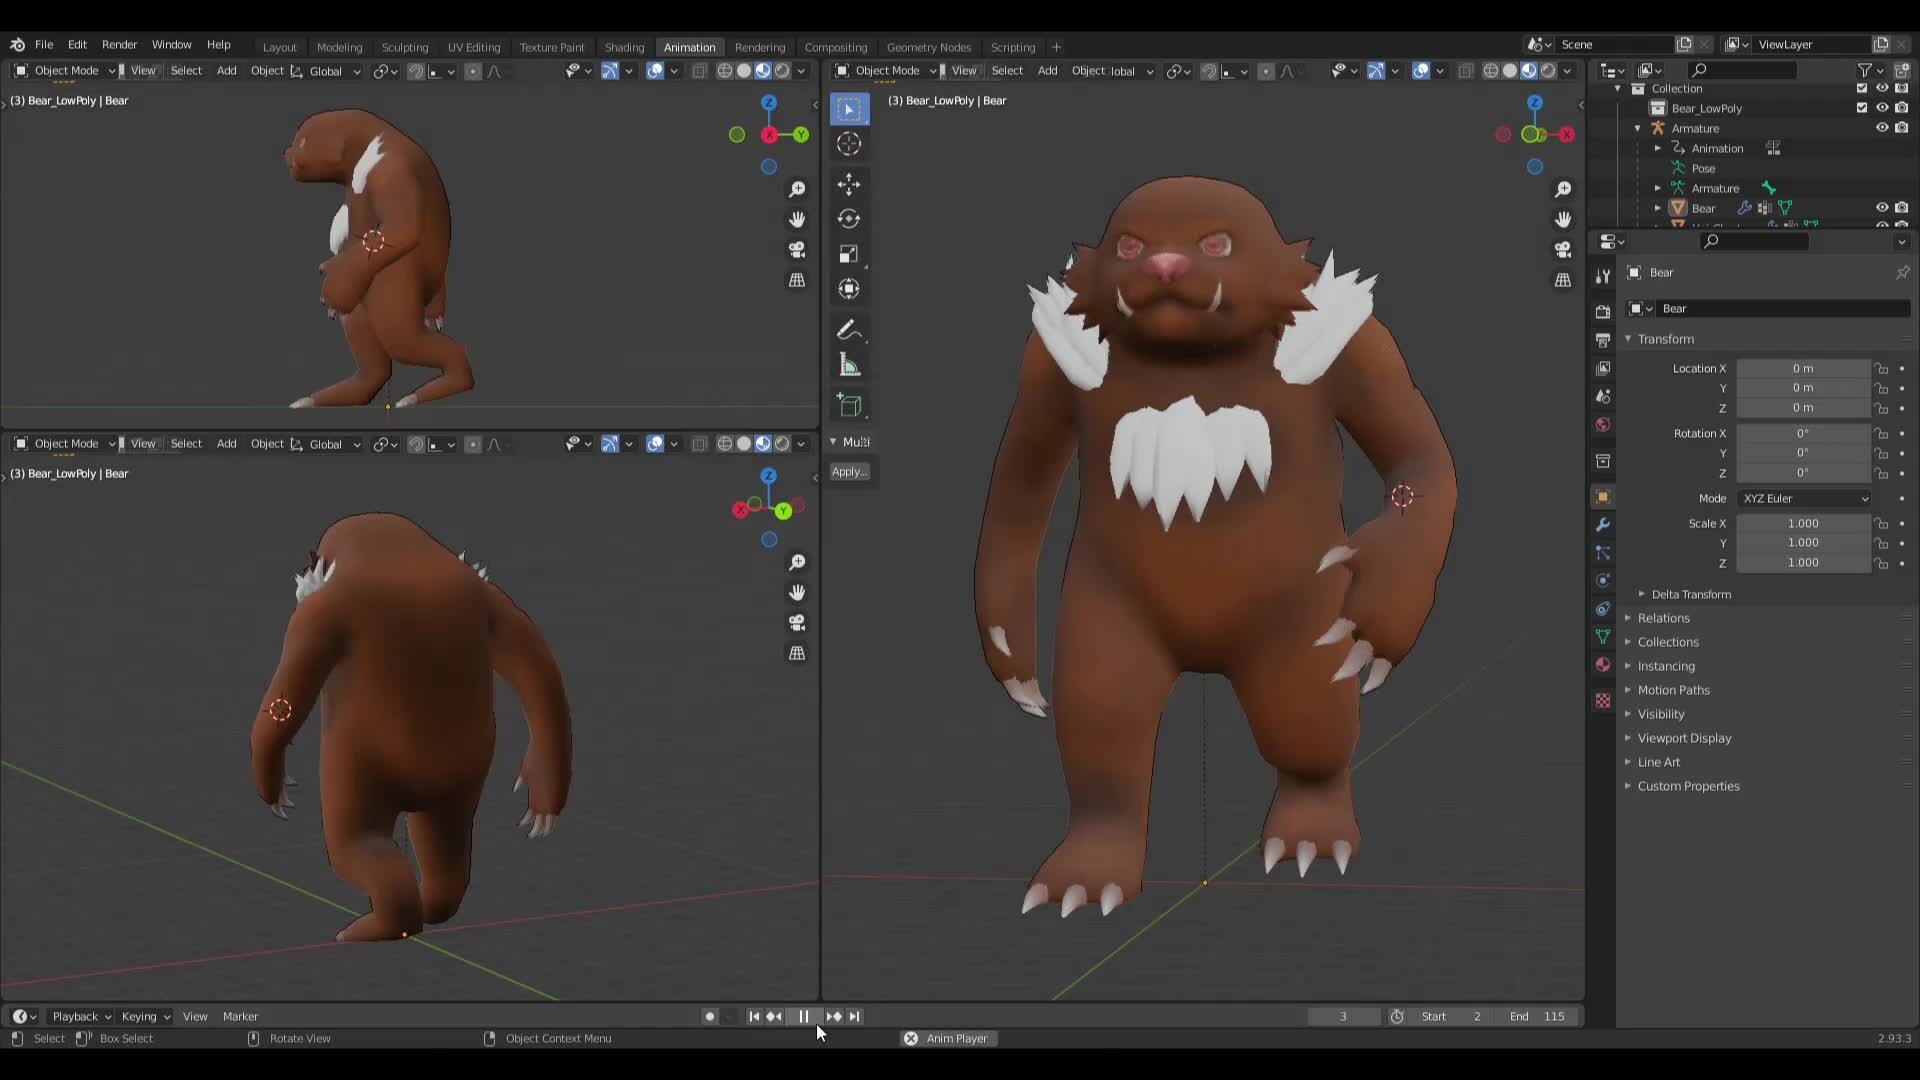Open the Render menu
The height and width of the screenshot is (1080, 1920).
[x=120, y=44]
